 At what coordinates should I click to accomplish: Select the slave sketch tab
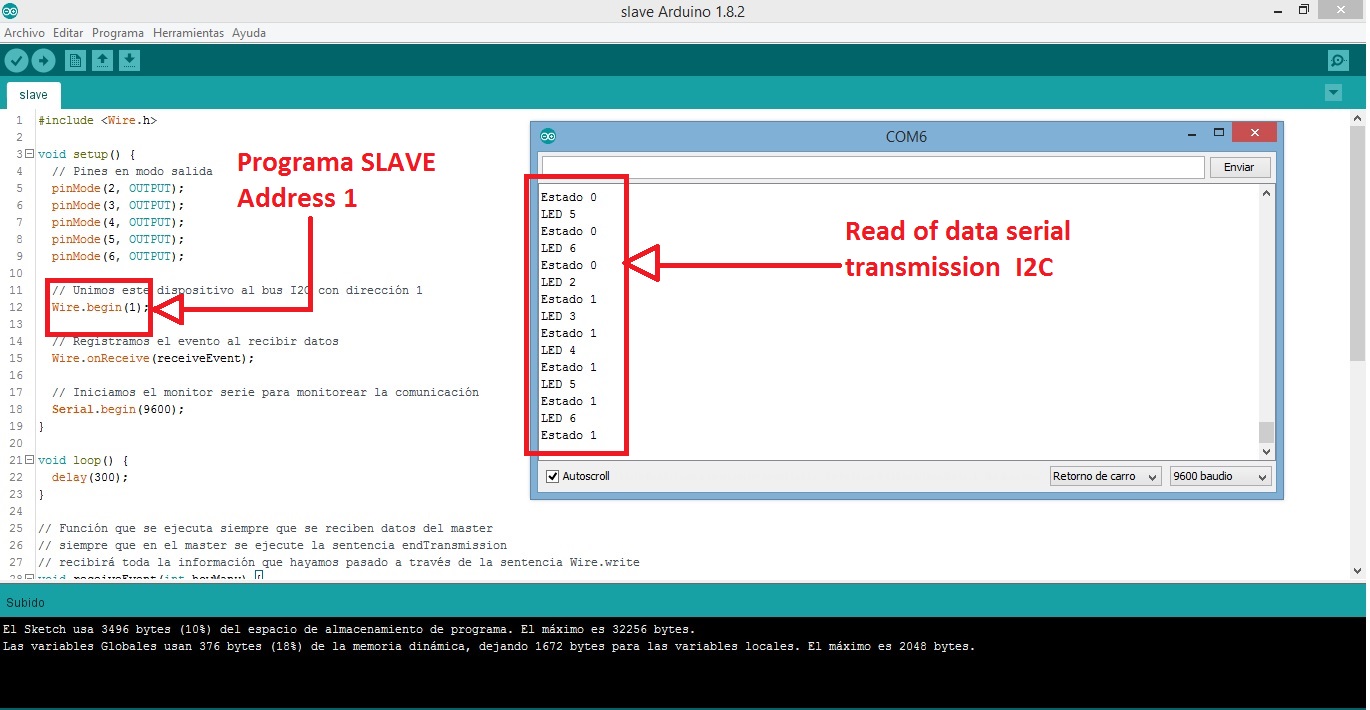tap(33, 95)
